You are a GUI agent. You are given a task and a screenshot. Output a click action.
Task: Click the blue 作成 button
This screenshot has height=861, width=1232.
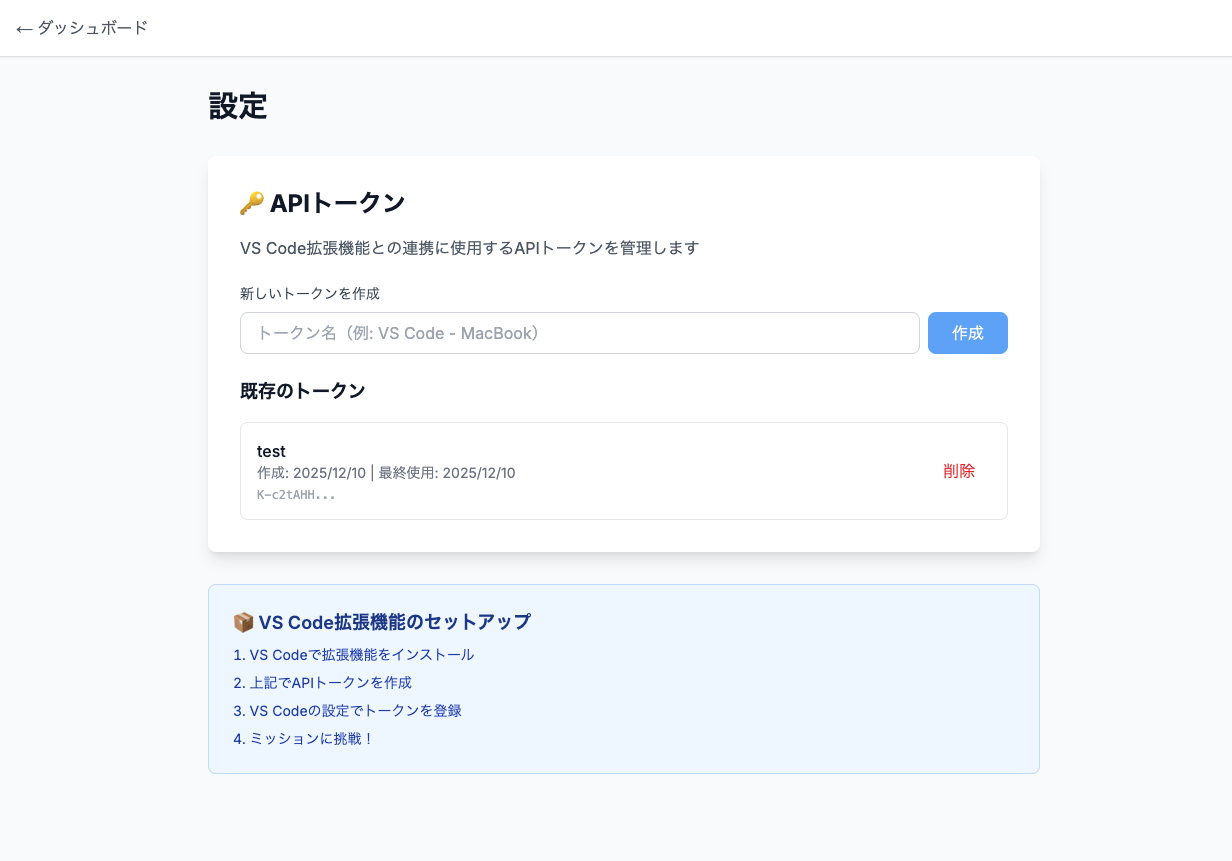click(968, 333)
